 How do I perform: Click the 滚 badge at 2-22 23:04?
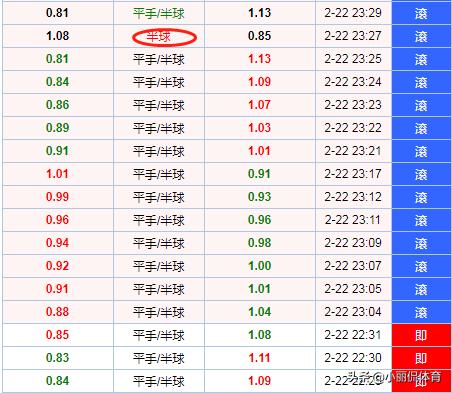(x=421, y=312)
